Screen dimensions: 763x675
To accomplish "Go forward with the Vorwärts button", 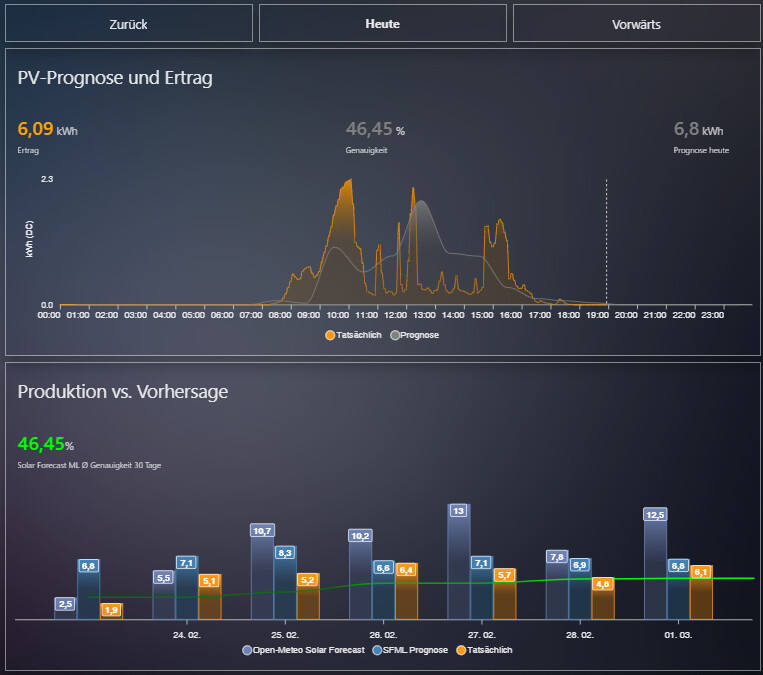I will [636, 23].
